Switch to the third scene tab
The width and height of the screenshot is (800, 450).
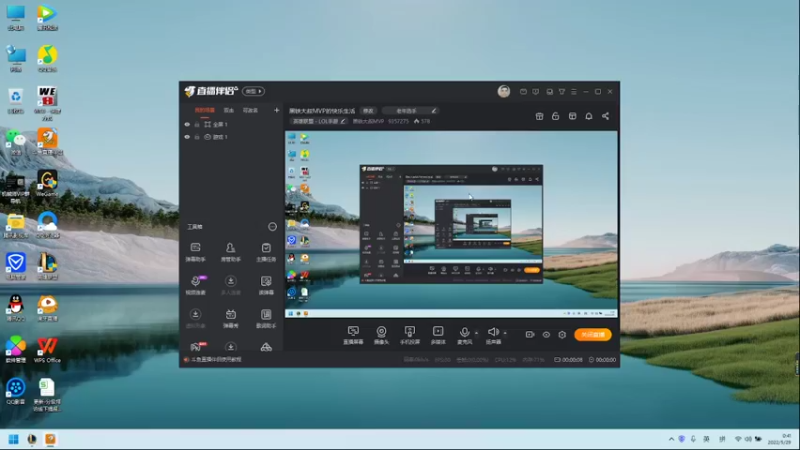[250, 110]
